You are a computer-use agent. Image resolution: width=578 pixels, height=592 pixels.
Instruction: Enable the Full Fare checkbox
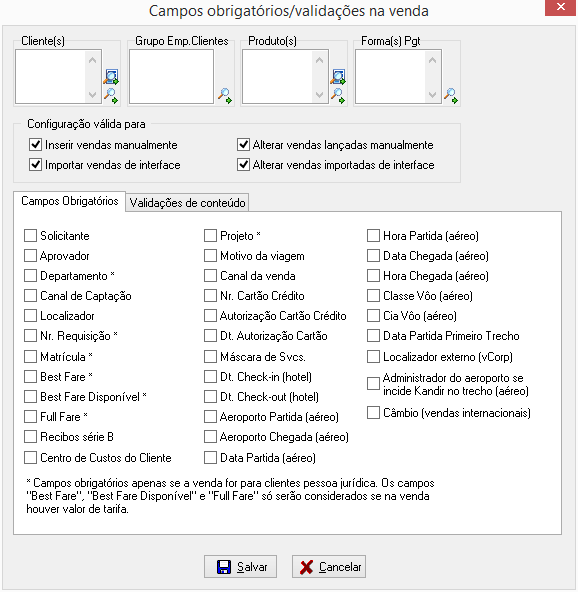[30, 416]
